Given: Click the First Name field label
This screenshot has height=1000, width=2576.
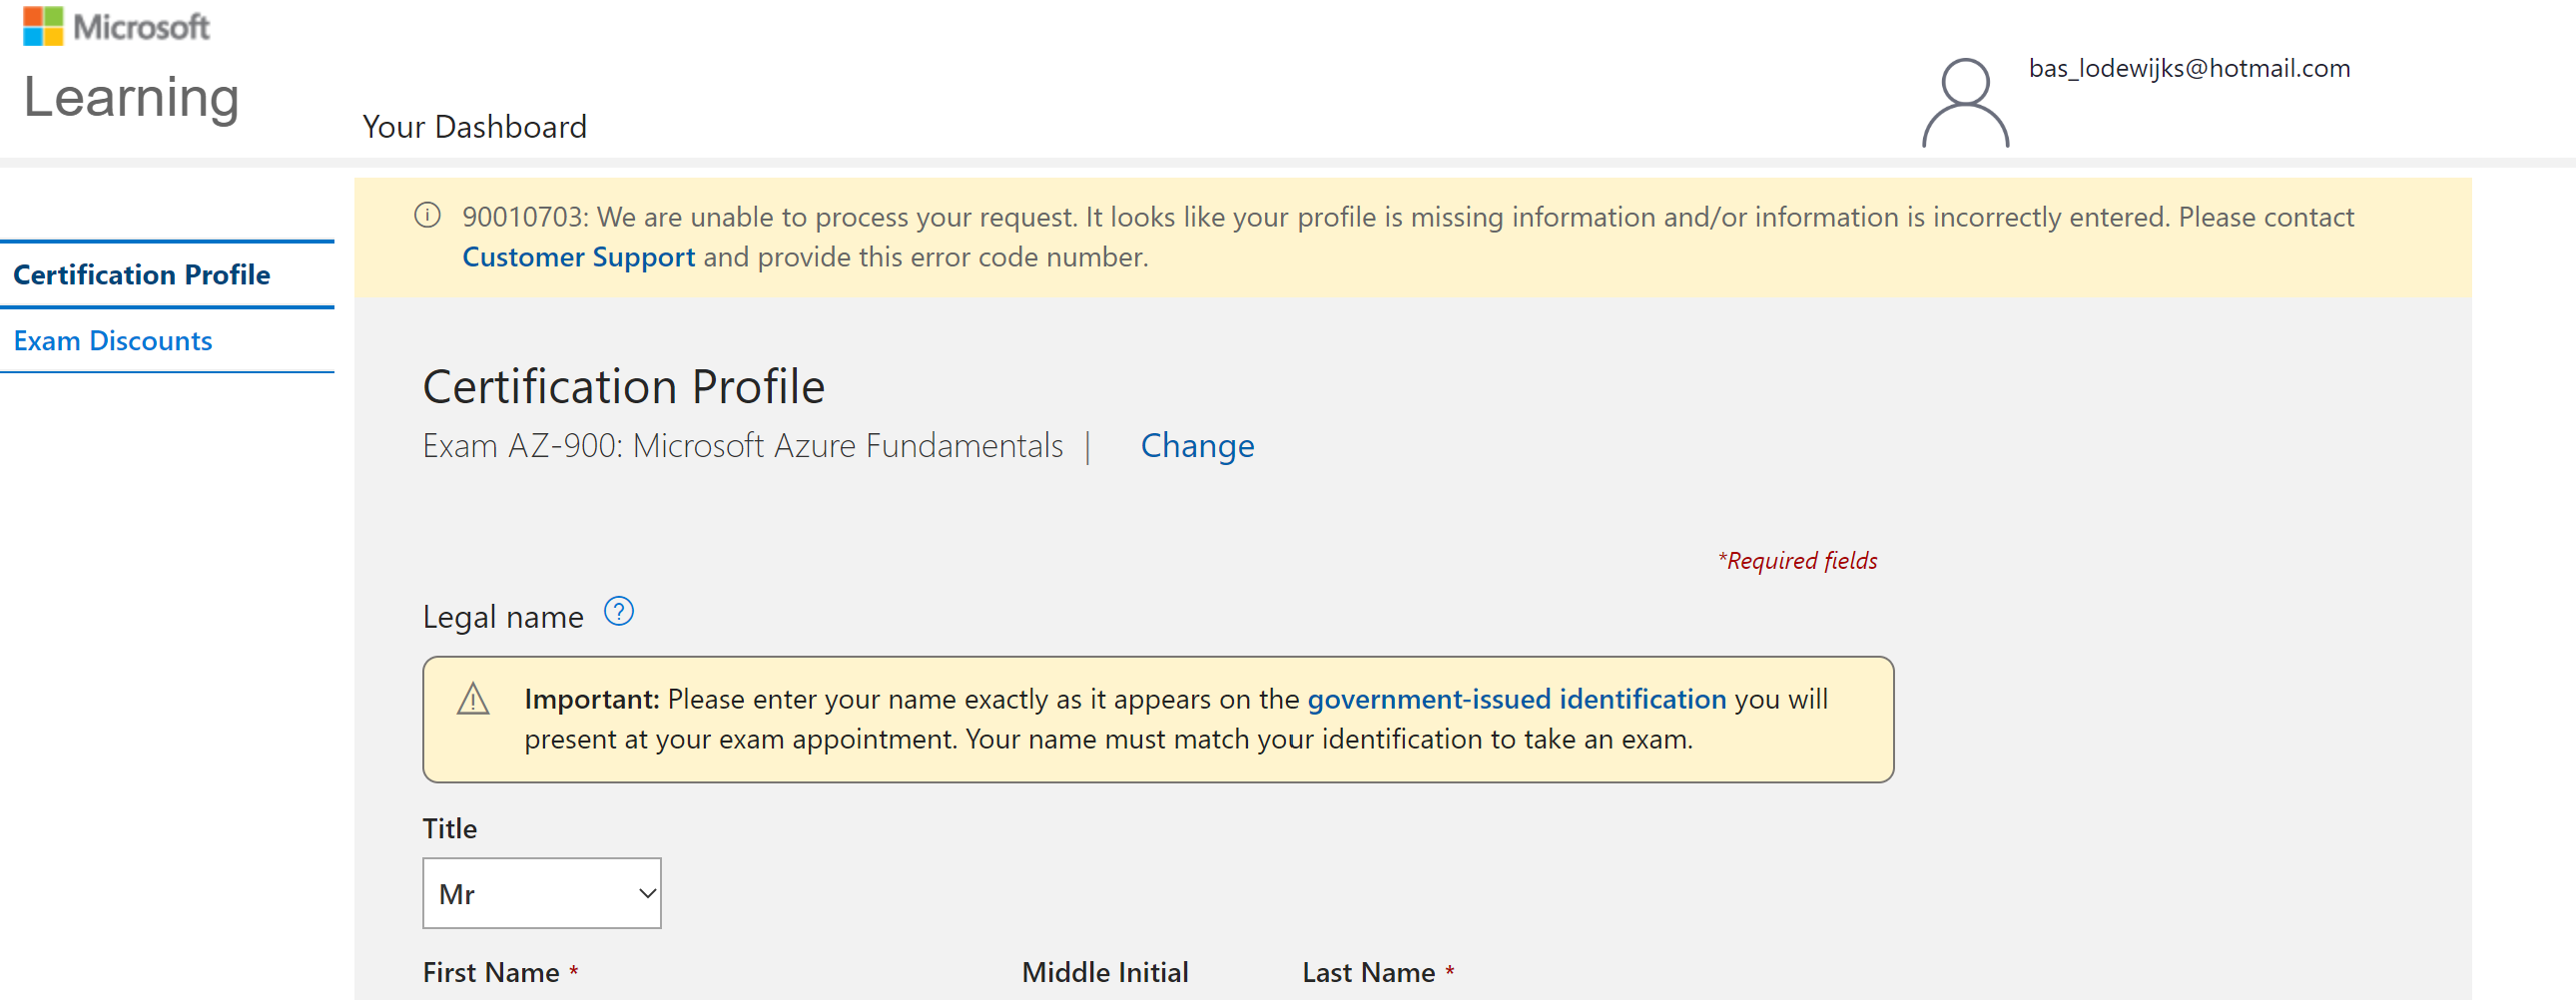Looking at the screenshot, I should [490, 972].
